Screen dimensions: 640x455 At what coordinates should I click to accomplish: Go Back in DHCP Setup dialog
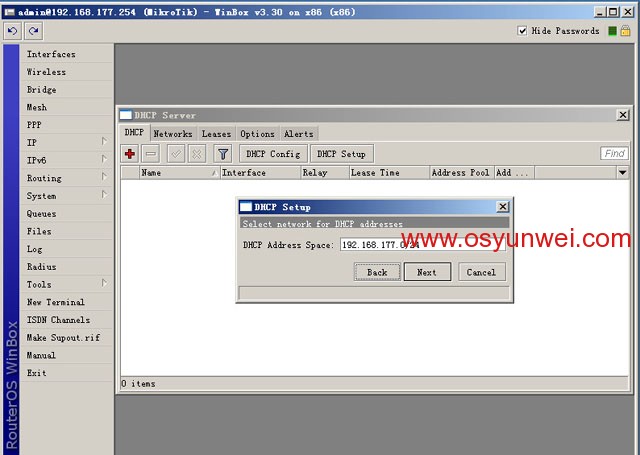point(377,272)
